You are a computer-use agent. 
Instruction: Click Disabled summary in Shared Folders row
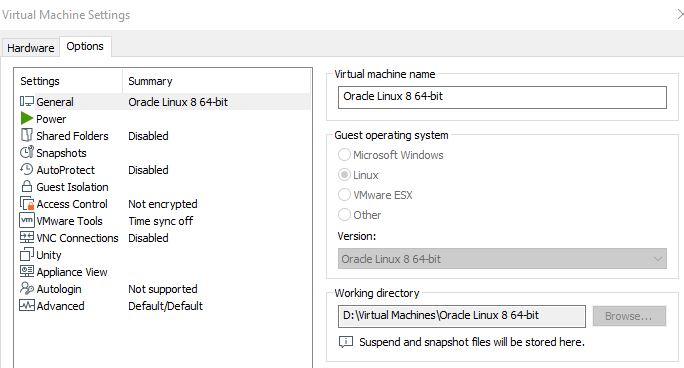[148, 136]
